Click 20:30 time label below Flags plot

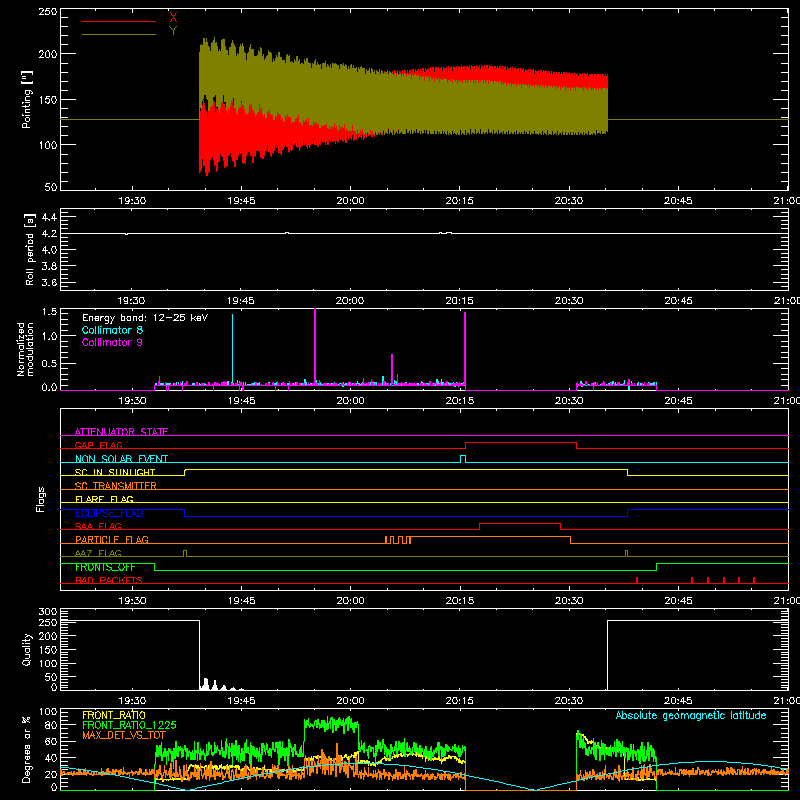pos(569,601)
